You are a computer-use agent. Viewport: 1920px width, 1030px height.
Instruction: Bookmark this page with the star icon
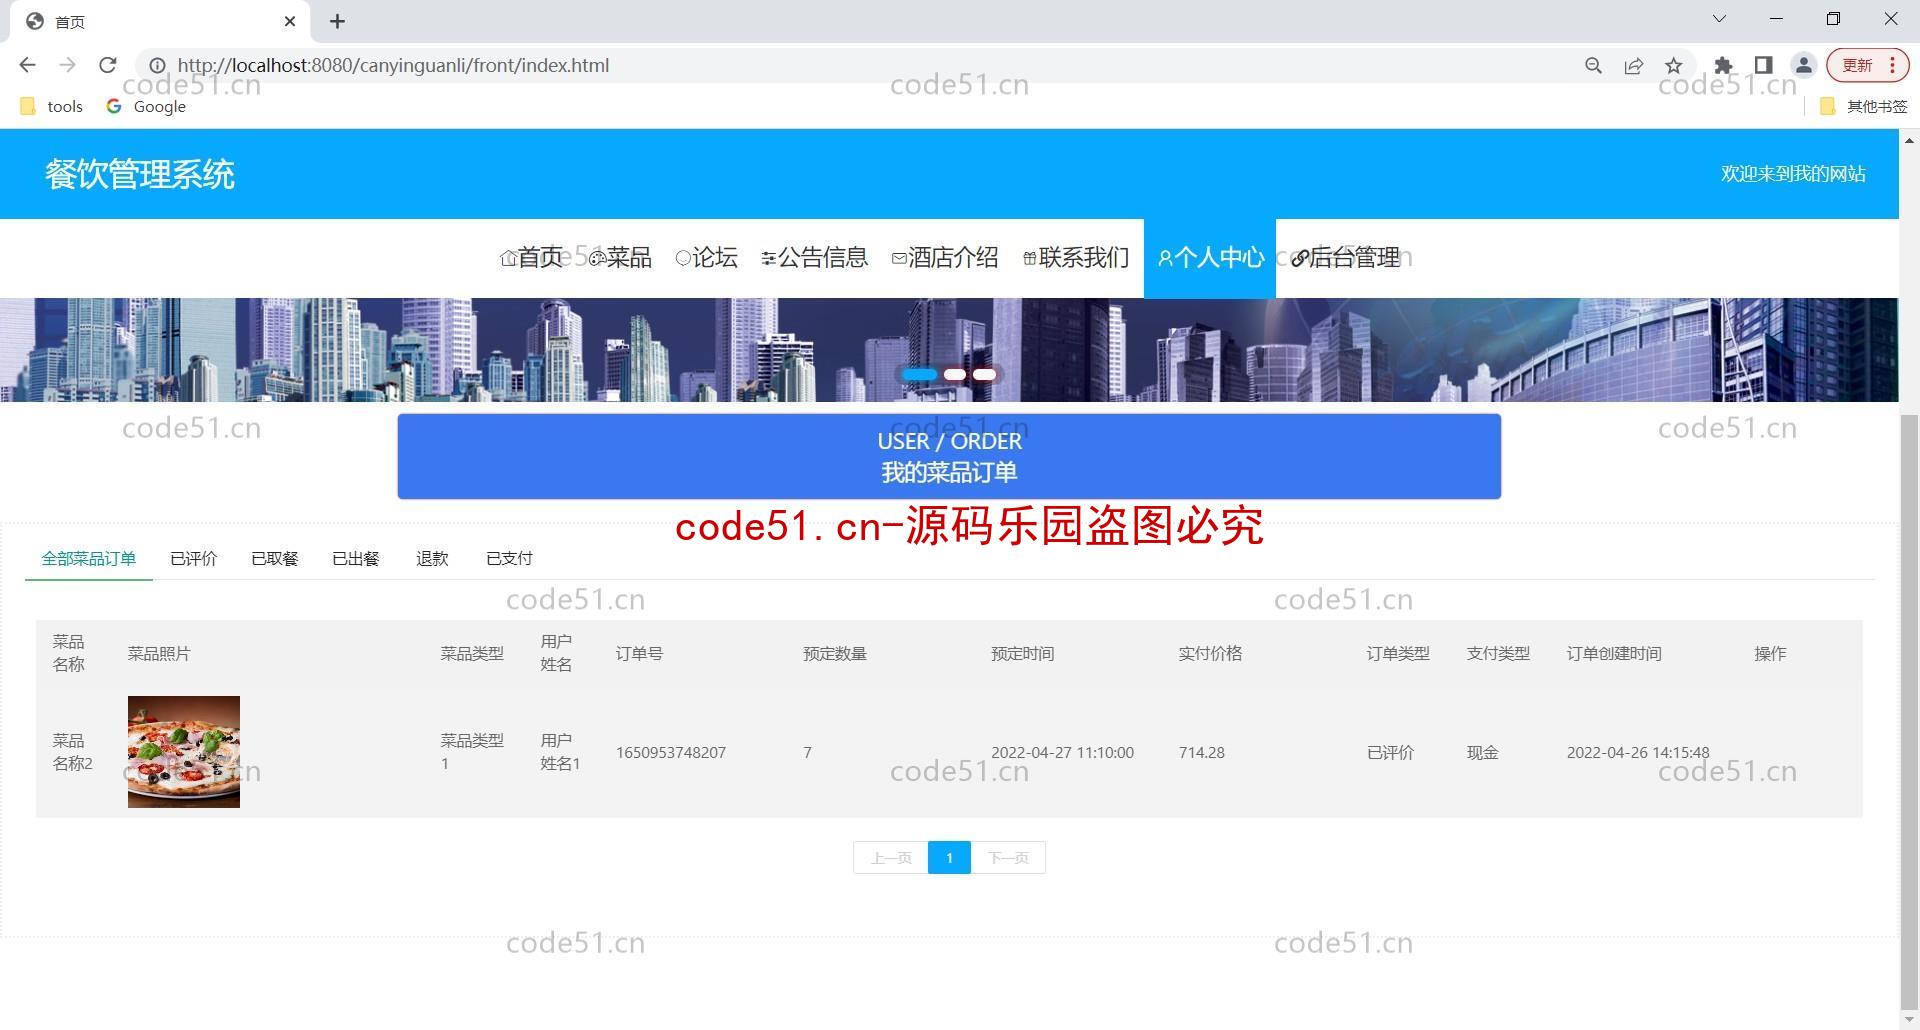[x=1673, y=65]
